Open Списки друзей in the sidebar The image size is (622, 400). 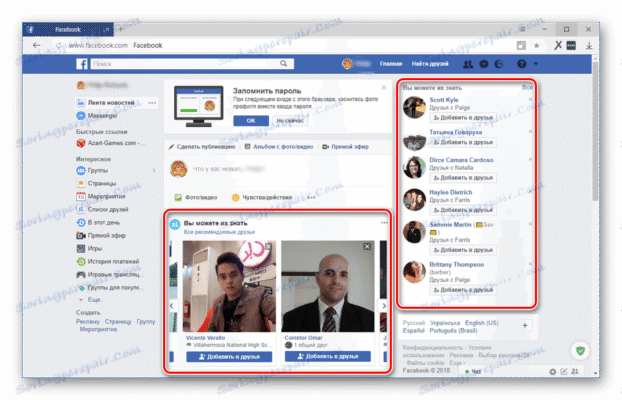click(x=108, y=210)
